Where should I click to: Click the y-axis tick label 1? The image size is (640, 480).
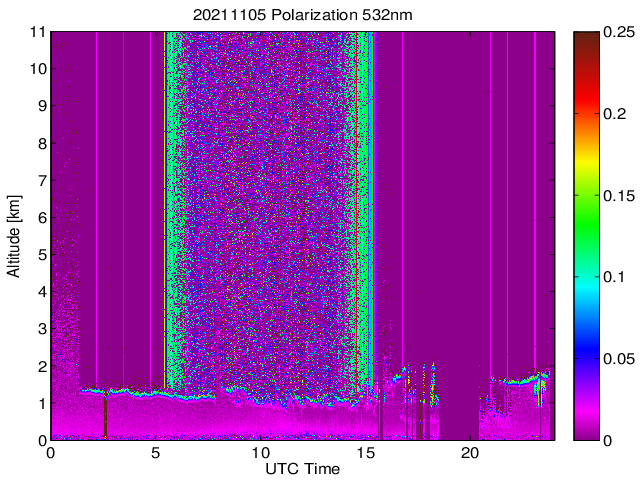(x=42, y=403)
